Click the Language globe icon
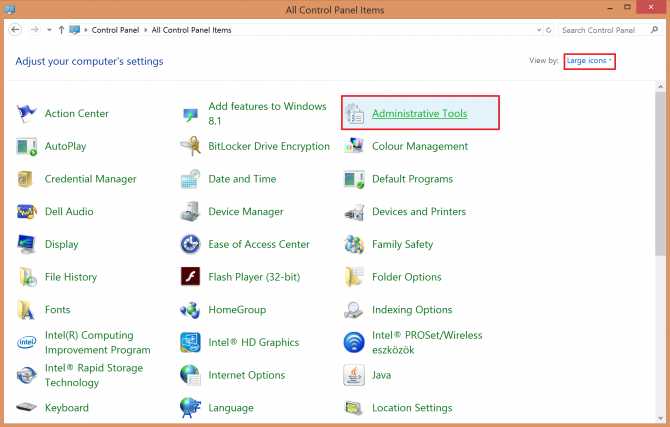The image size is (670, 427). tap(190, 408)
